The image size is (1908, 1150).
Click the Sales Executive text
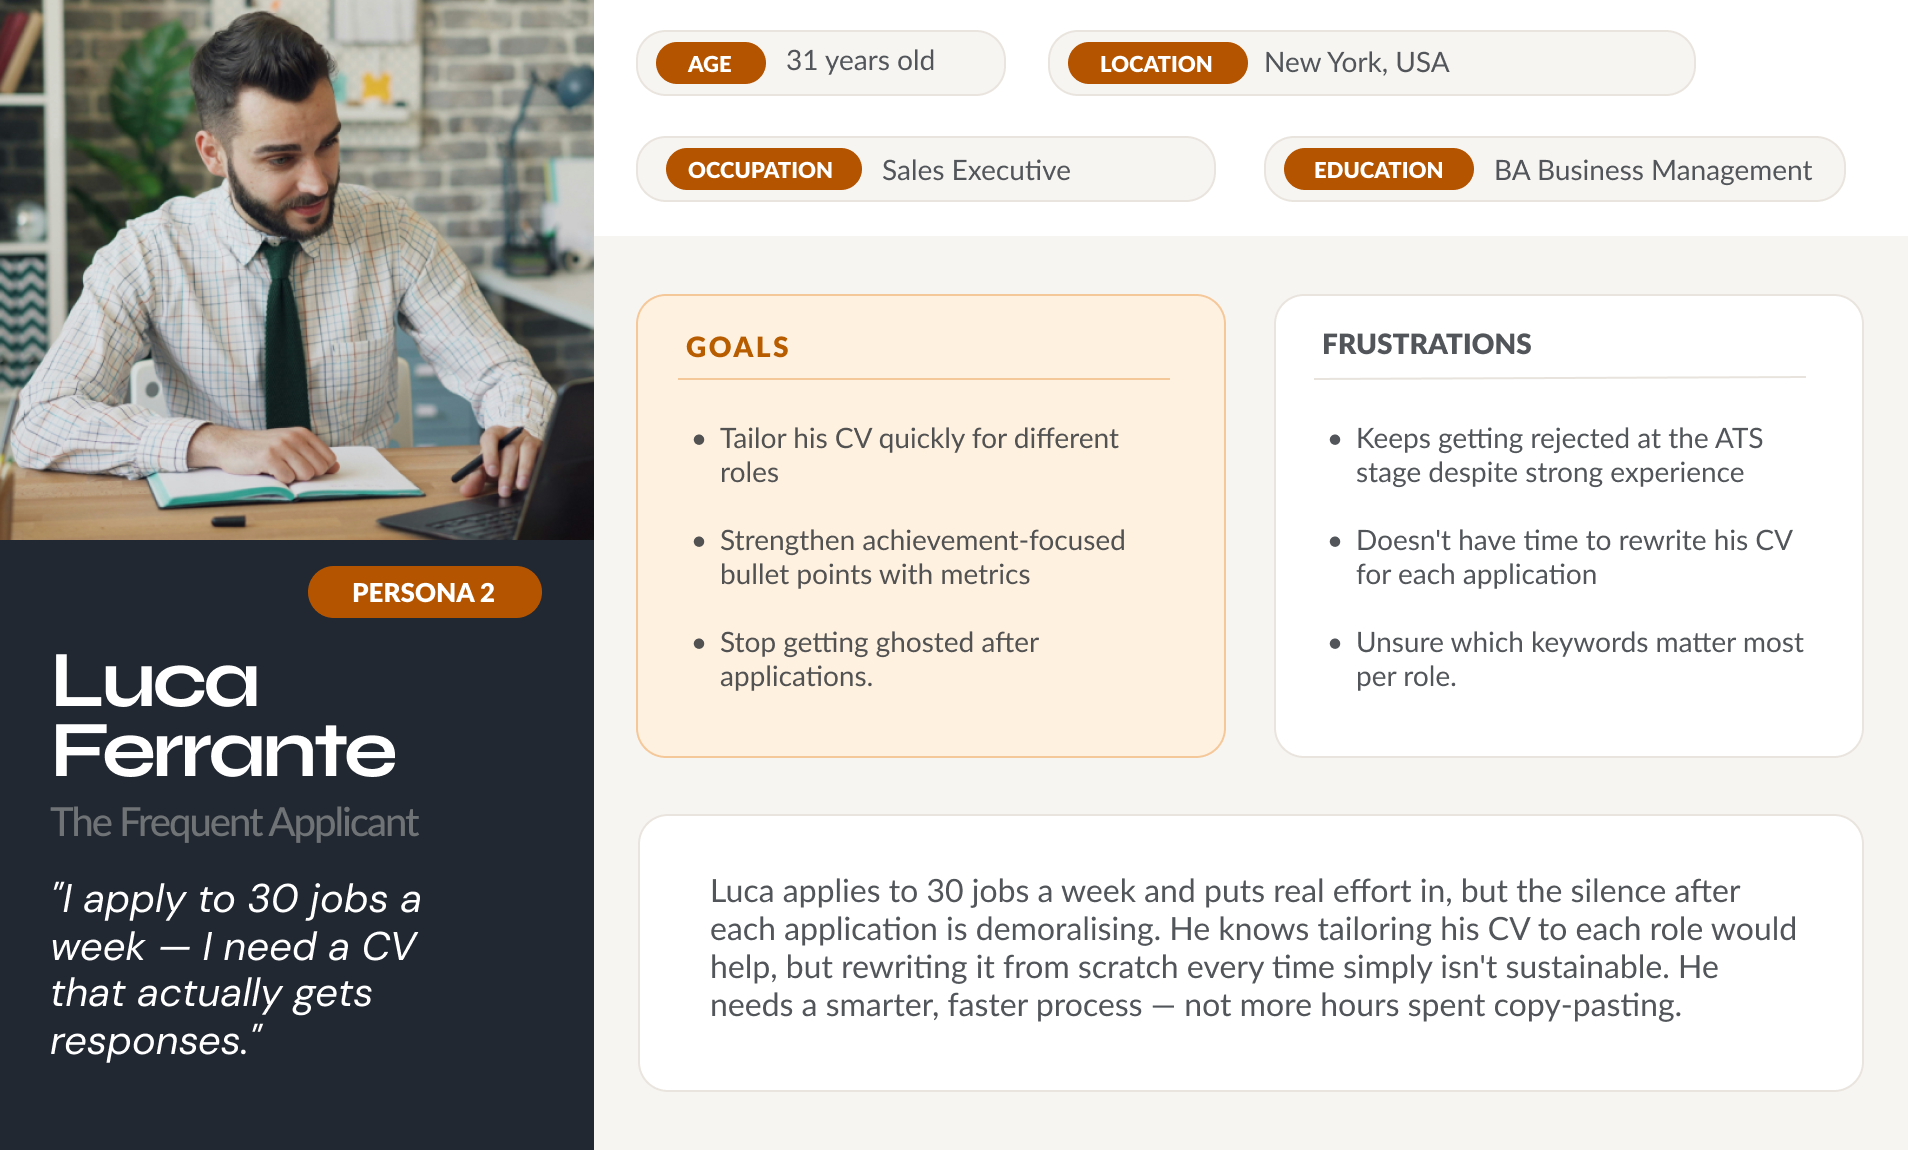(976, 170)
